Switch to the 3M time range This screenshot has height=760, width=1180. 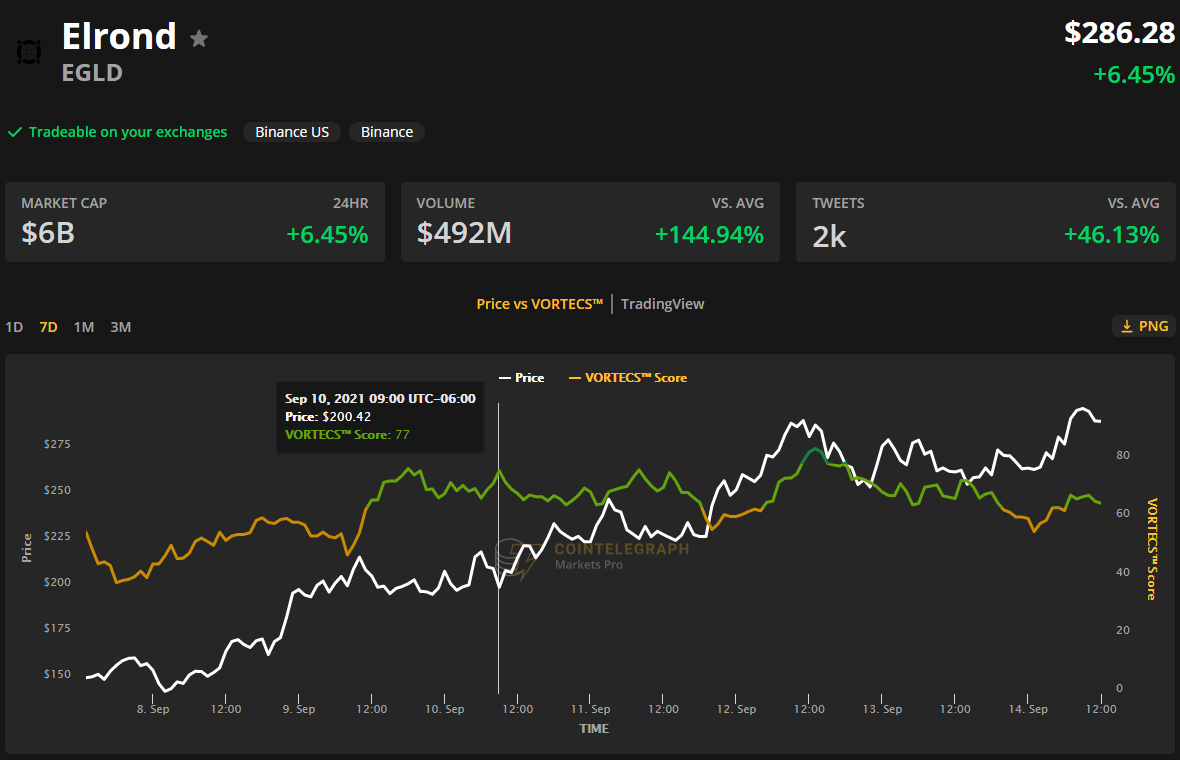[x=121, y=327]
